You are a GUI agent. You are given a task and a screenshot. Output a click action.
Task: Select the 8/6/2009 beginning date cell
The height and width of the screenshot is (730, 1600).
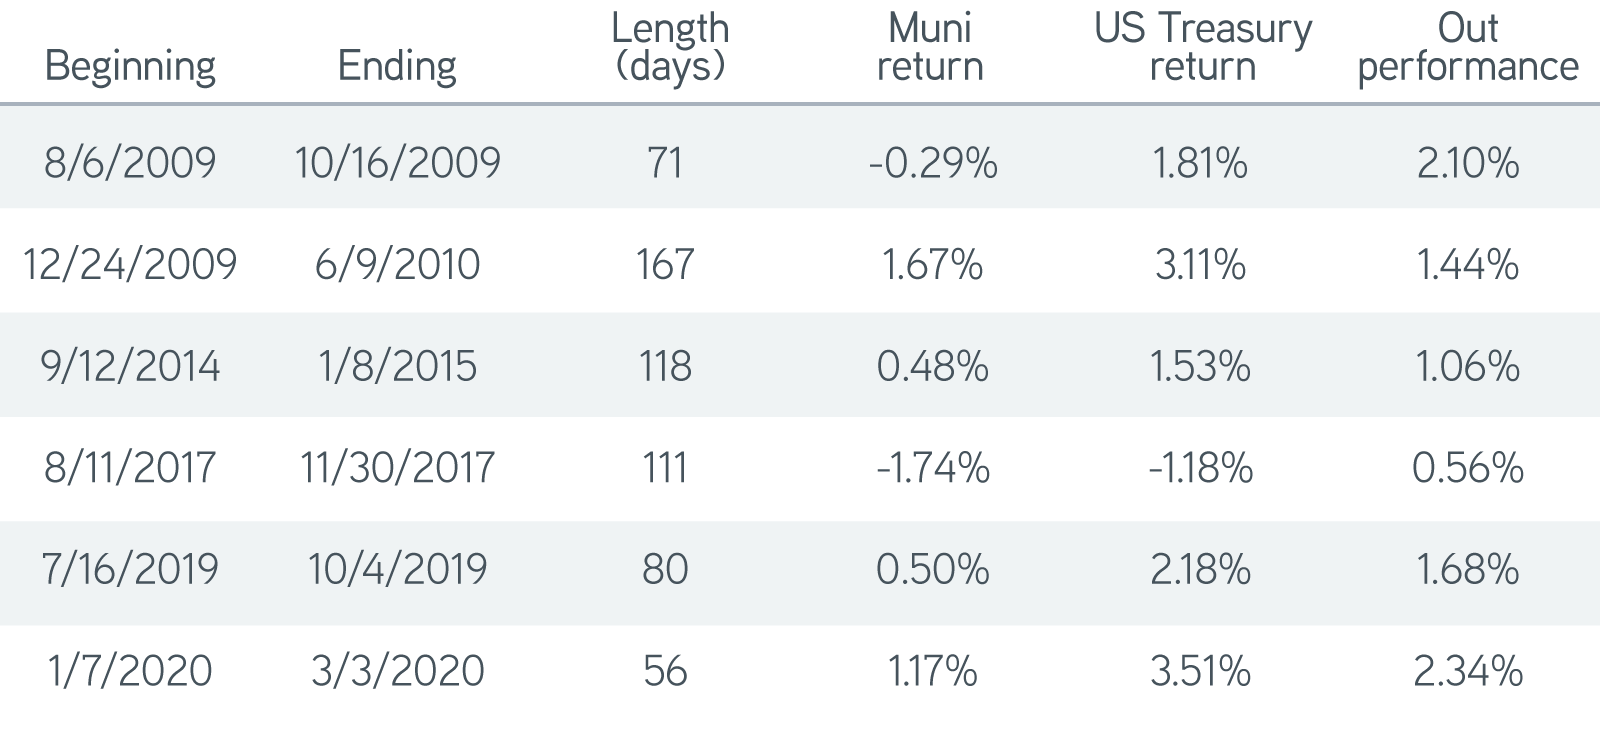pos(130,162)
